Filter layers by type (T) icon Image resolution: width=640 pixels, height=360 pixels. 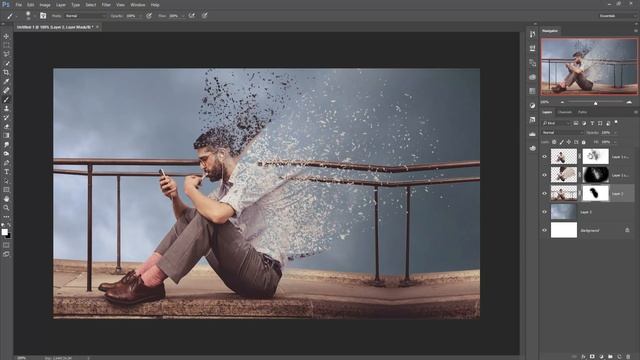pos(592,123)
